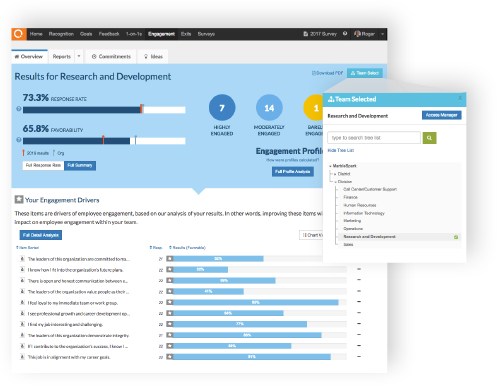Click the 73.3% response rate progress bar
The height and width of the screenshot is (386, 497).
pos(104,110)
